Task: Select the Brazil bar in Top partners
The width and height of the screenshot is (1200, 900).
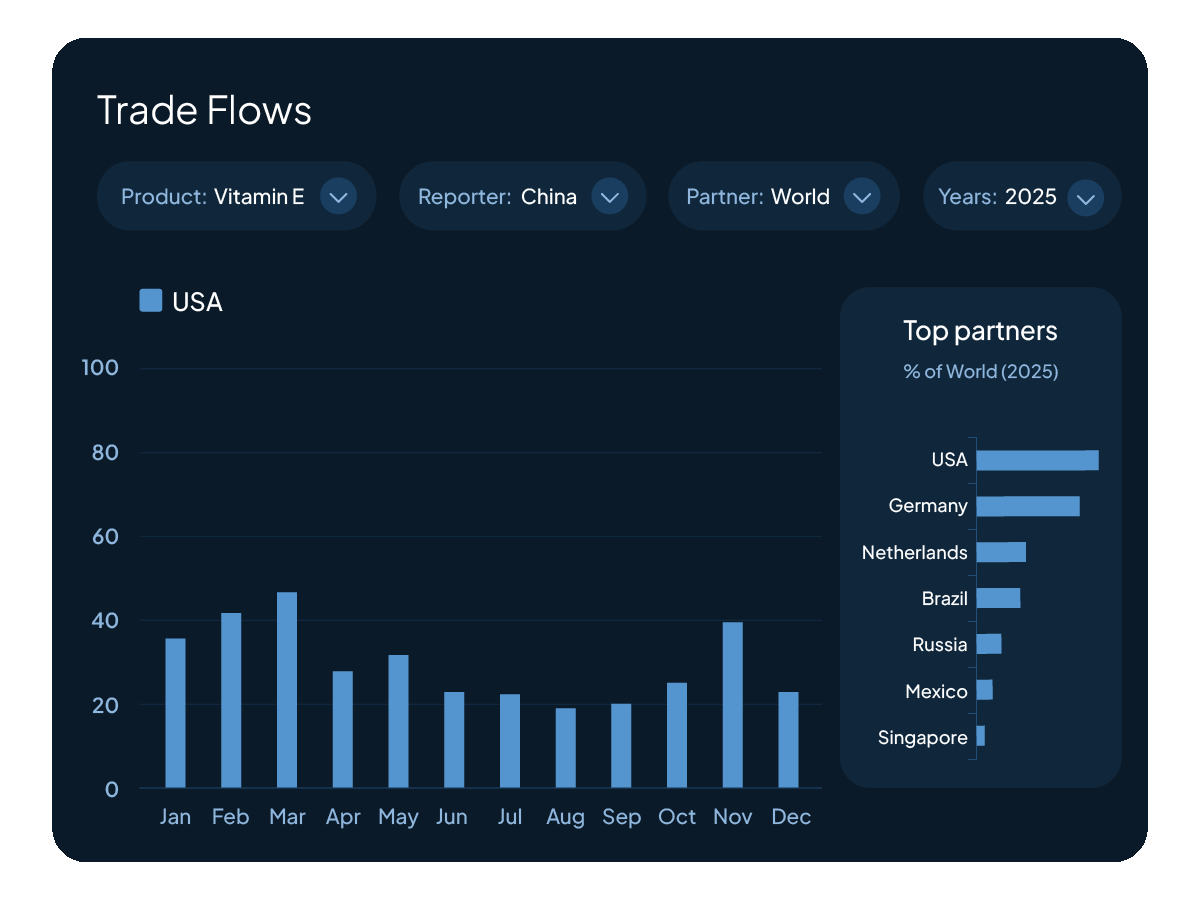Action: click(x=998, y=598)
